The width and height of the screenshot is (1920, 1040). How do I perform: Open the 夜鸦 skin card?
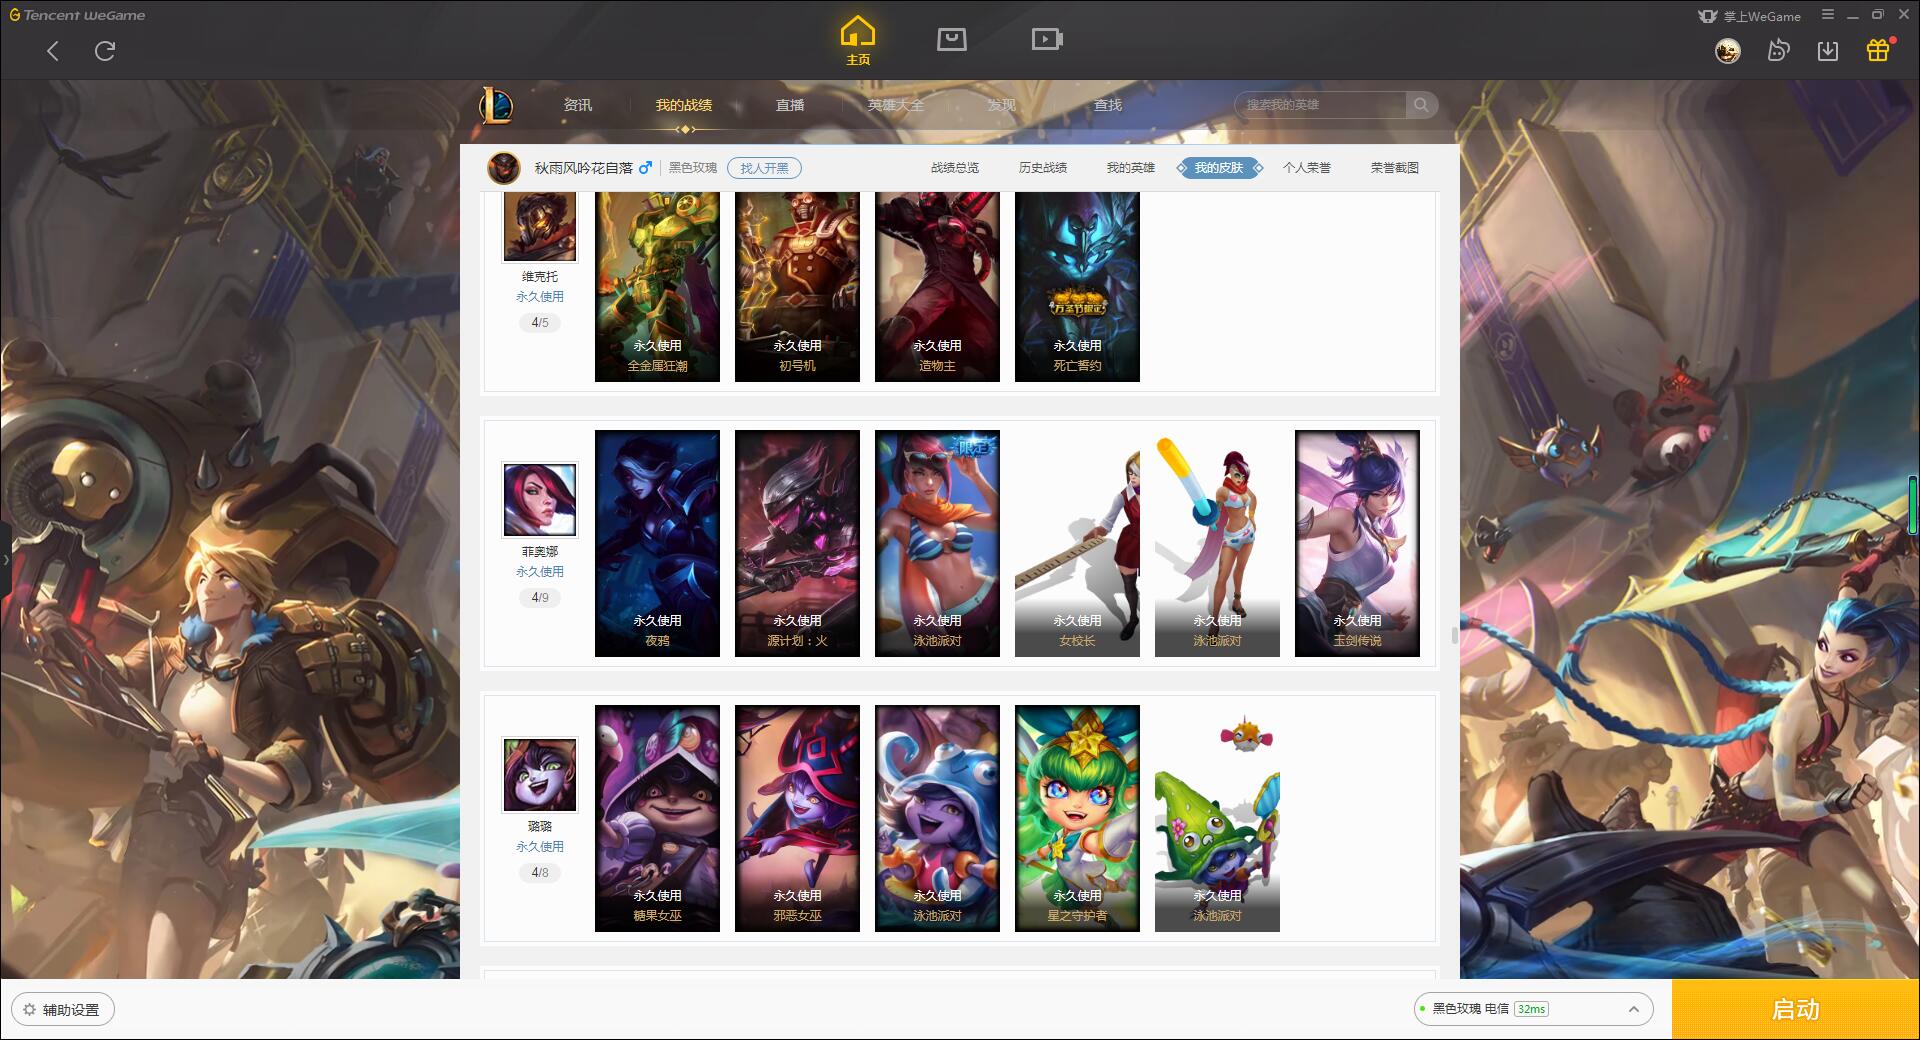click(x=657, y=543)
